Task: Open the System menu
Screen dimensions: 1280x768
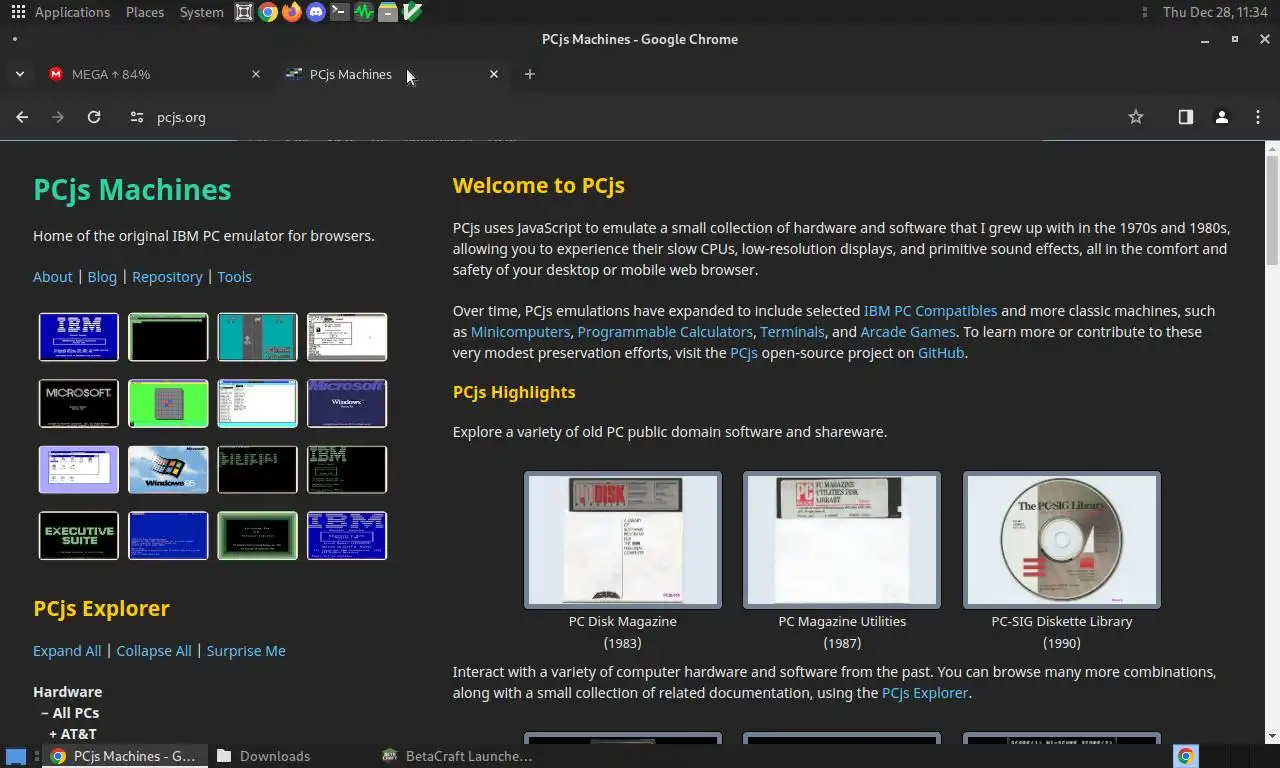Action: tap(201, 12)
